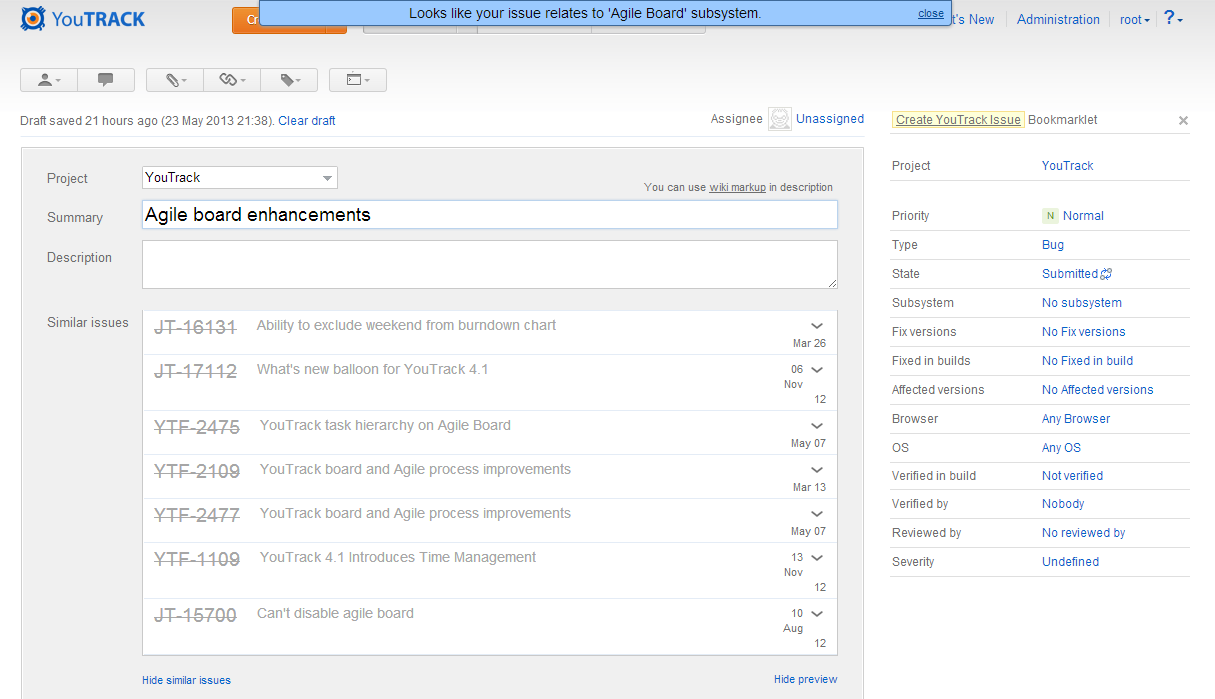
Task: Open the root user menu
Action: click(1135, 20)
